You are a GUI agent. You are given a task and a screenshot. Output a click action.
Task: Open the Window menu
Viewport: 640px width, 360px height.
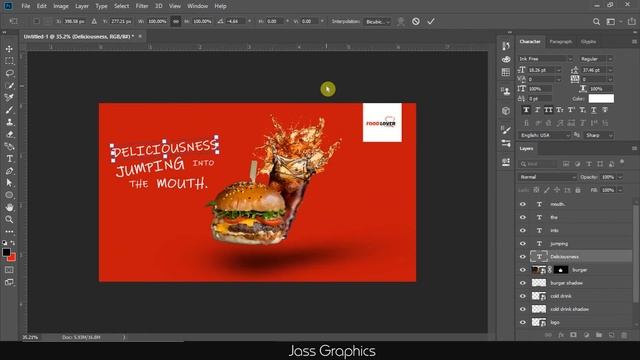point(198,6)
